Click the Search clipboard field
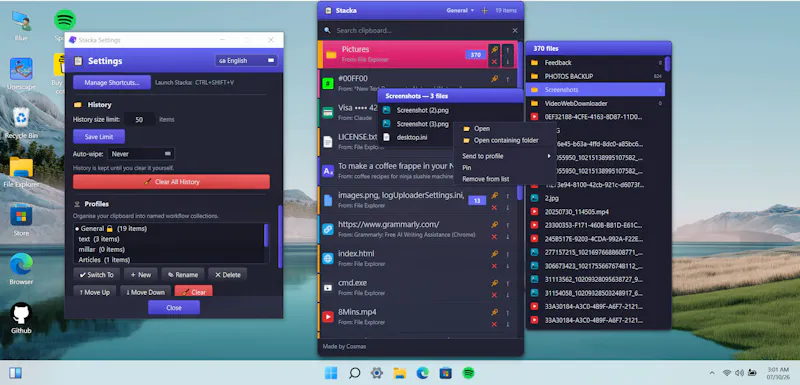Viewport: 800px width, 385px height. [421, 31]
